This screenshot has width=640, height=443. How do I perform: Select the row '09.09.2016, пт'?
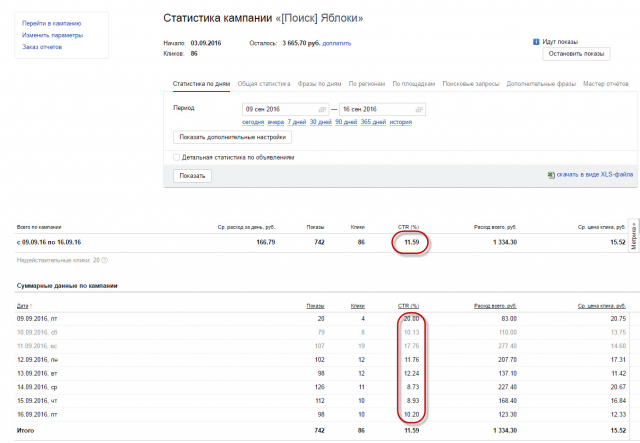tap(322, 319)
